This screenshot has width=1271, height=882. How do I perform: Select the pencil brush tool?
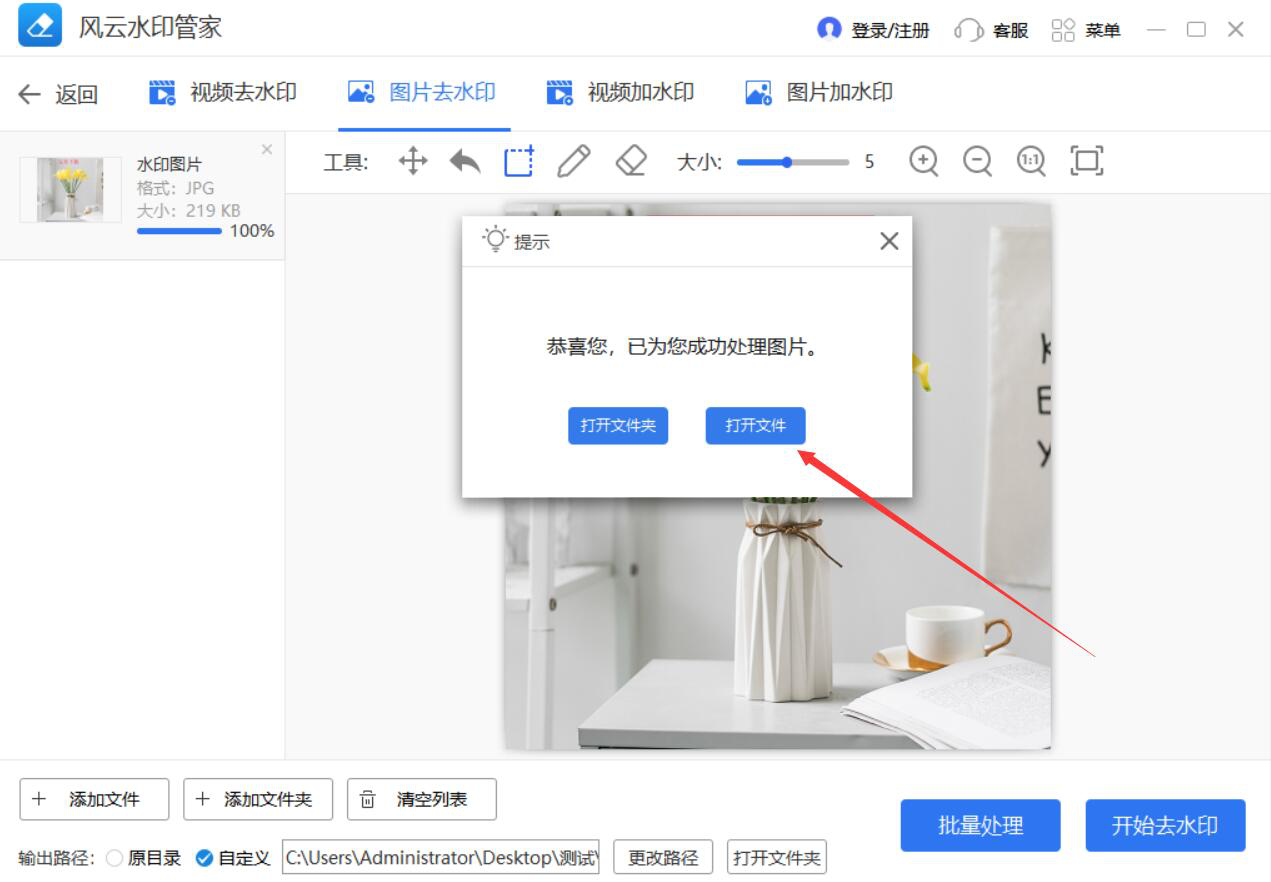tap(573, 161)
